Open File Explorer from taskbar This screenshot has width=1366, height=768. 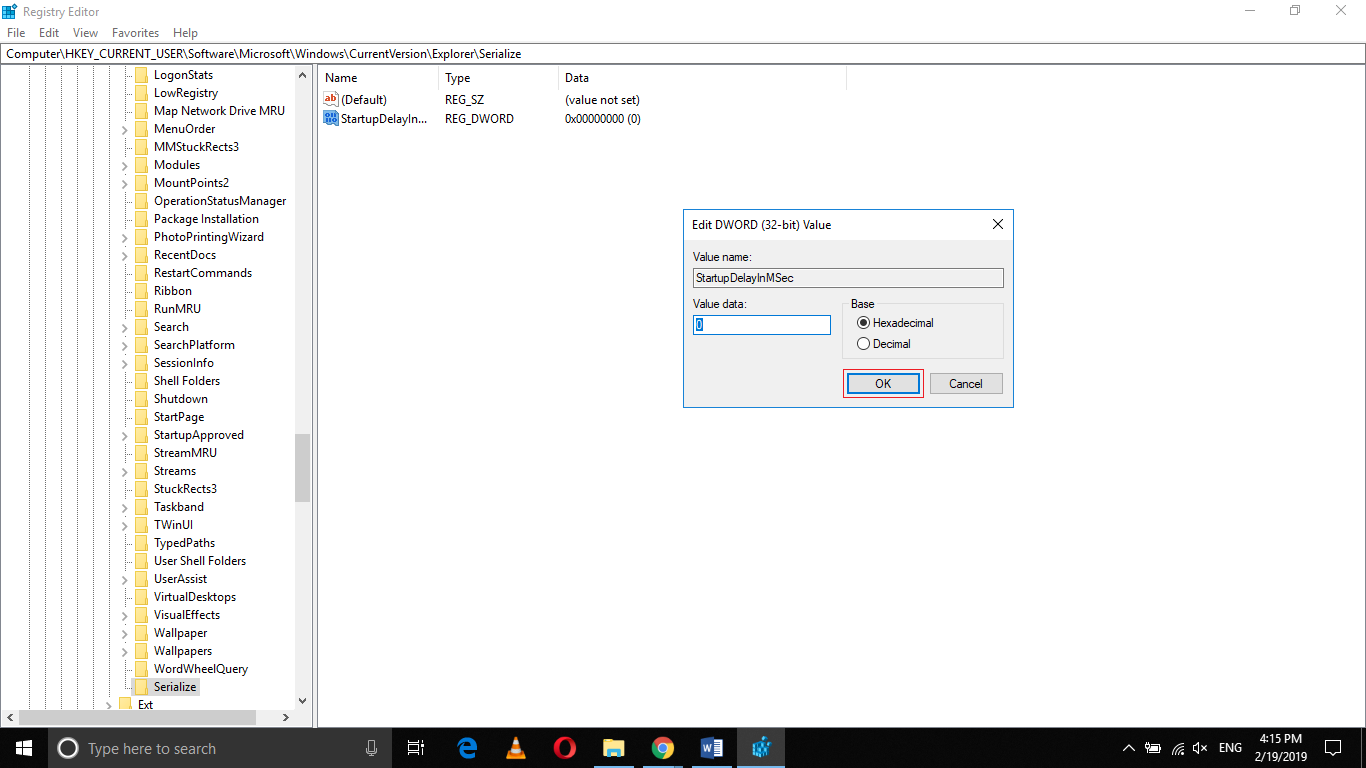(x=614, y=748)
